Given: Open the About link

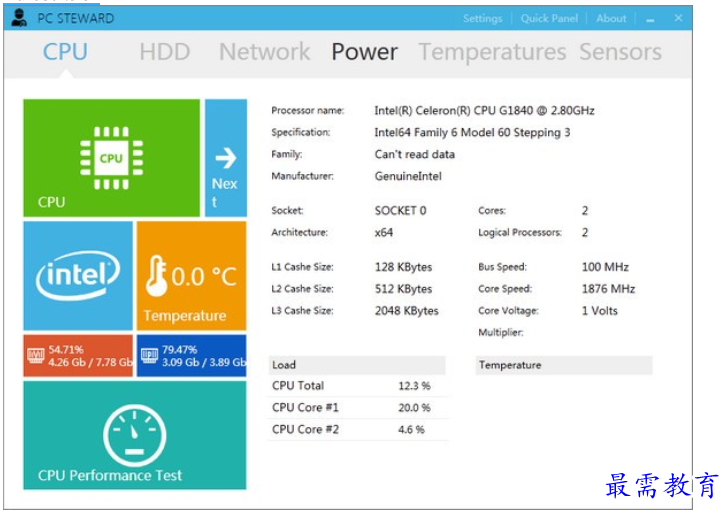Looking at the screenshot, I should click(x=611, y=19).
